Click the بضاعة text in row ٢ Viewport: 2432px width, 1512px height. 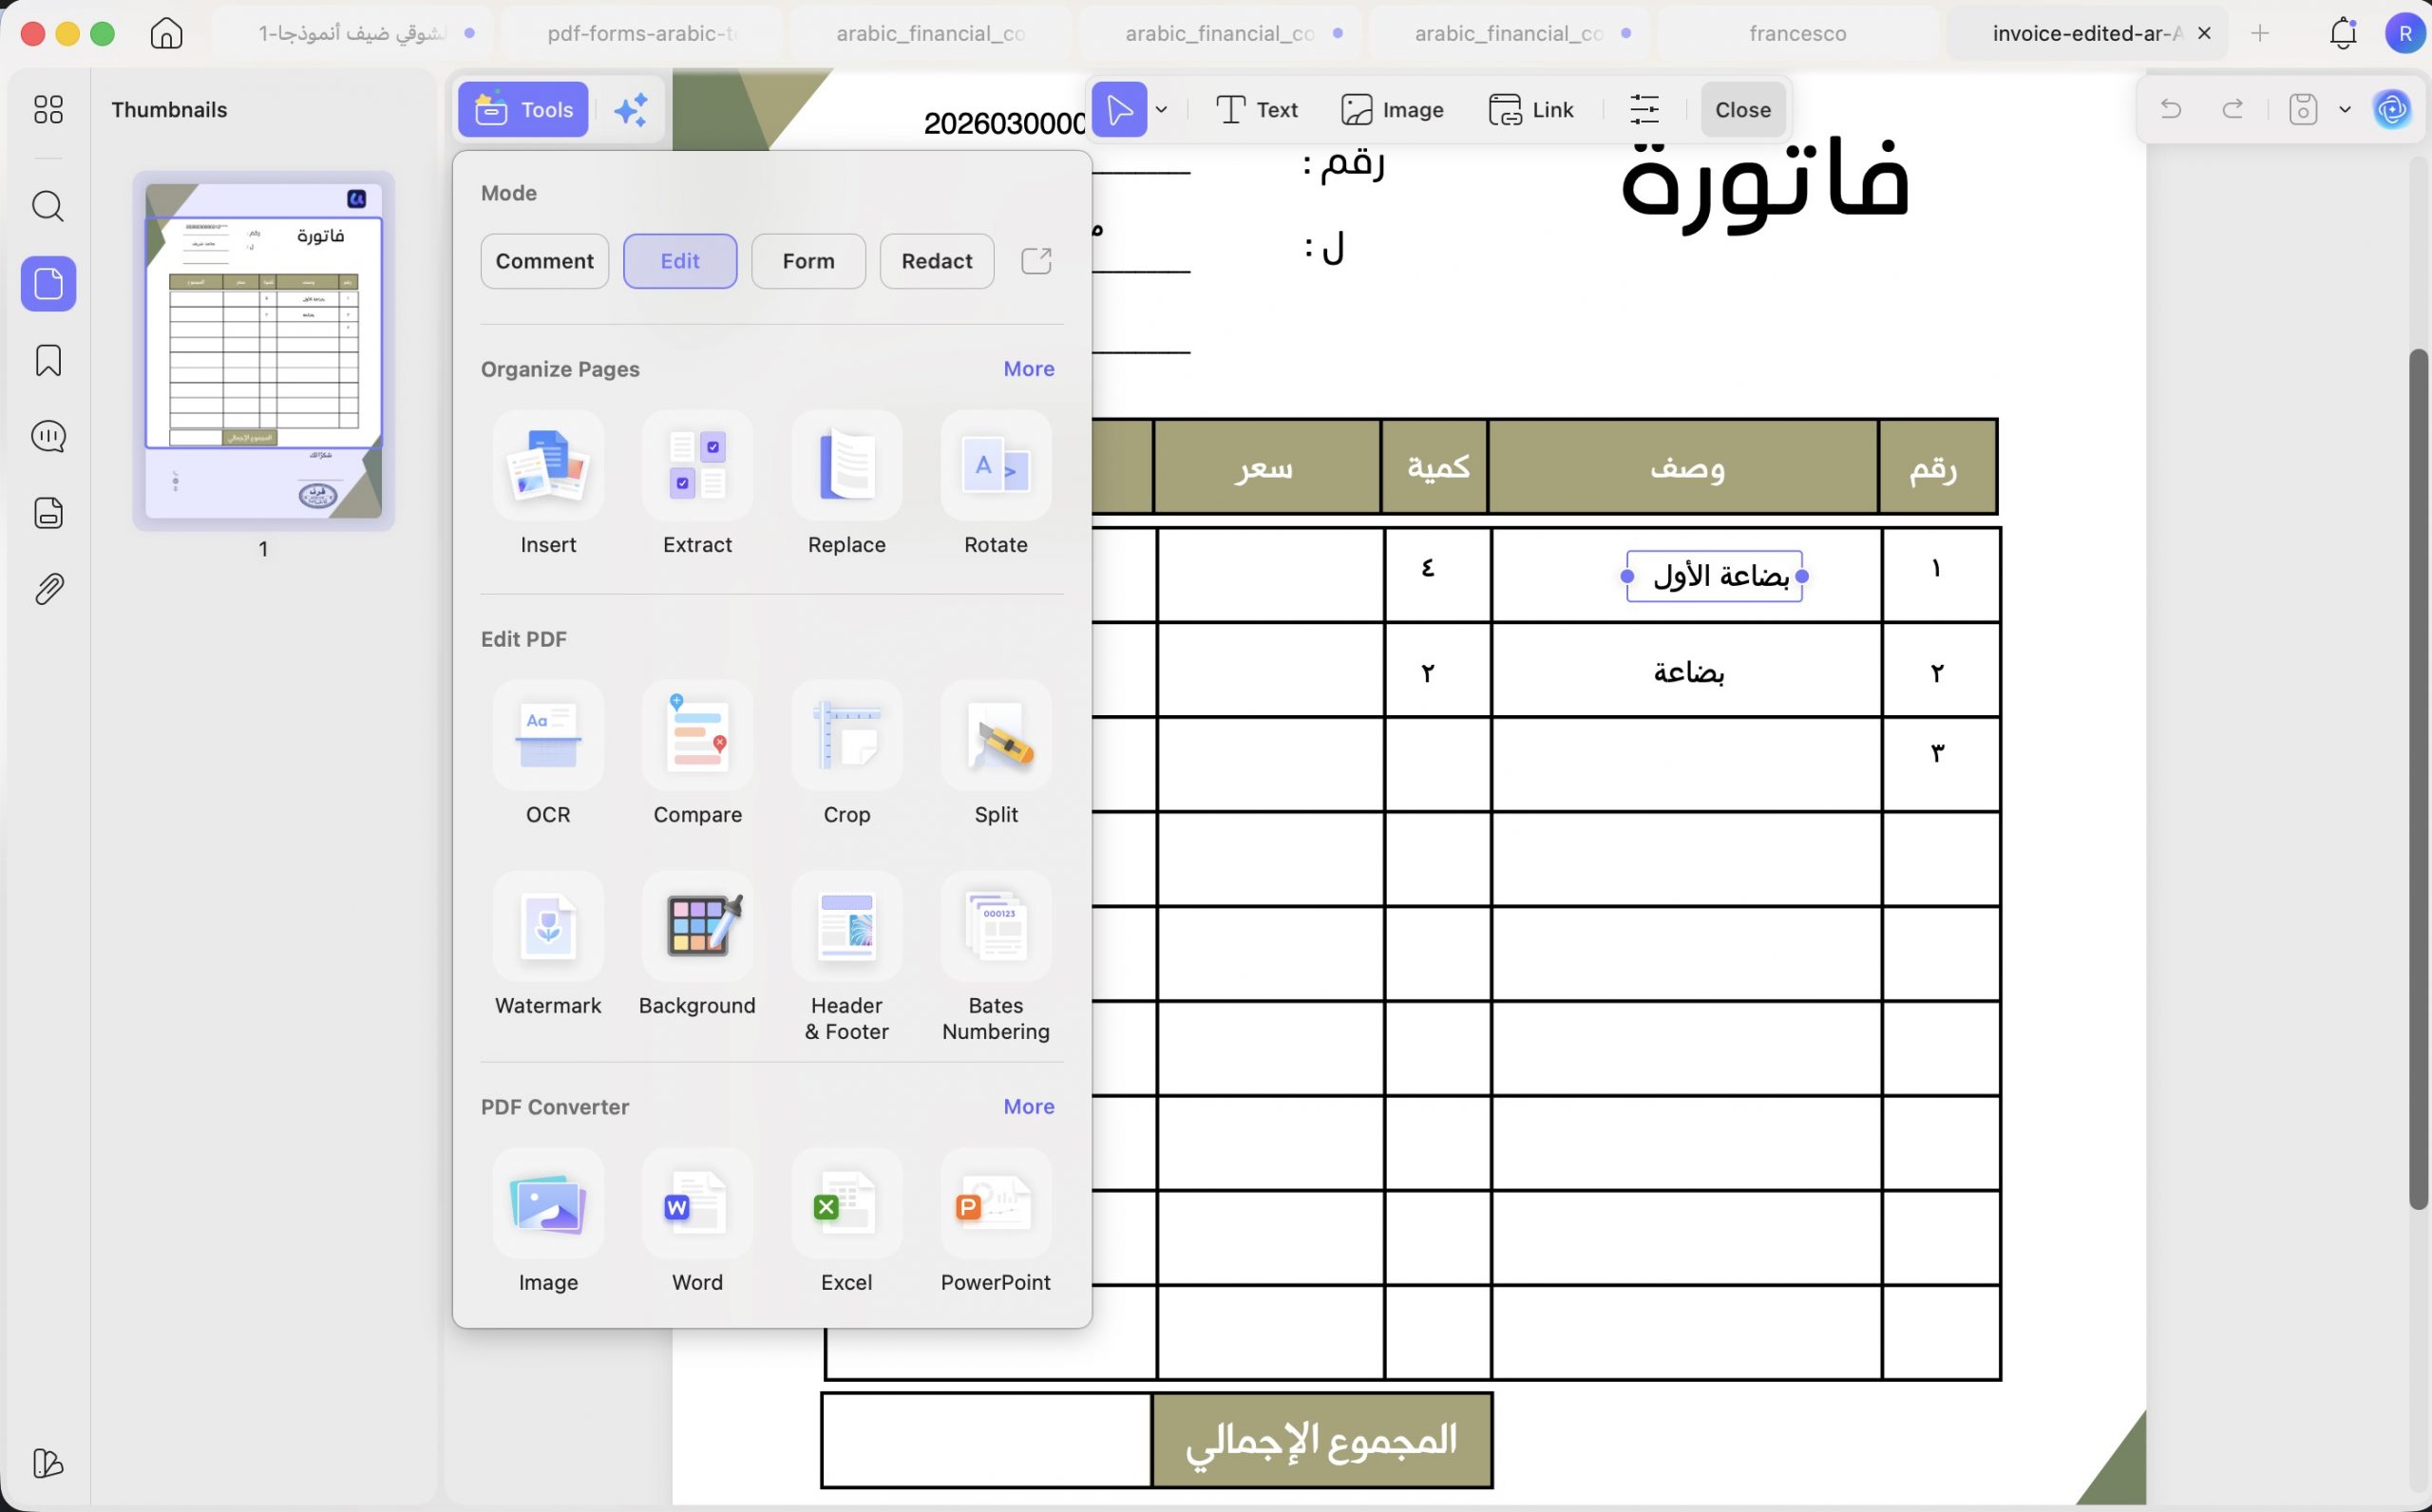pyautogui.click(x=1688, y=671)
